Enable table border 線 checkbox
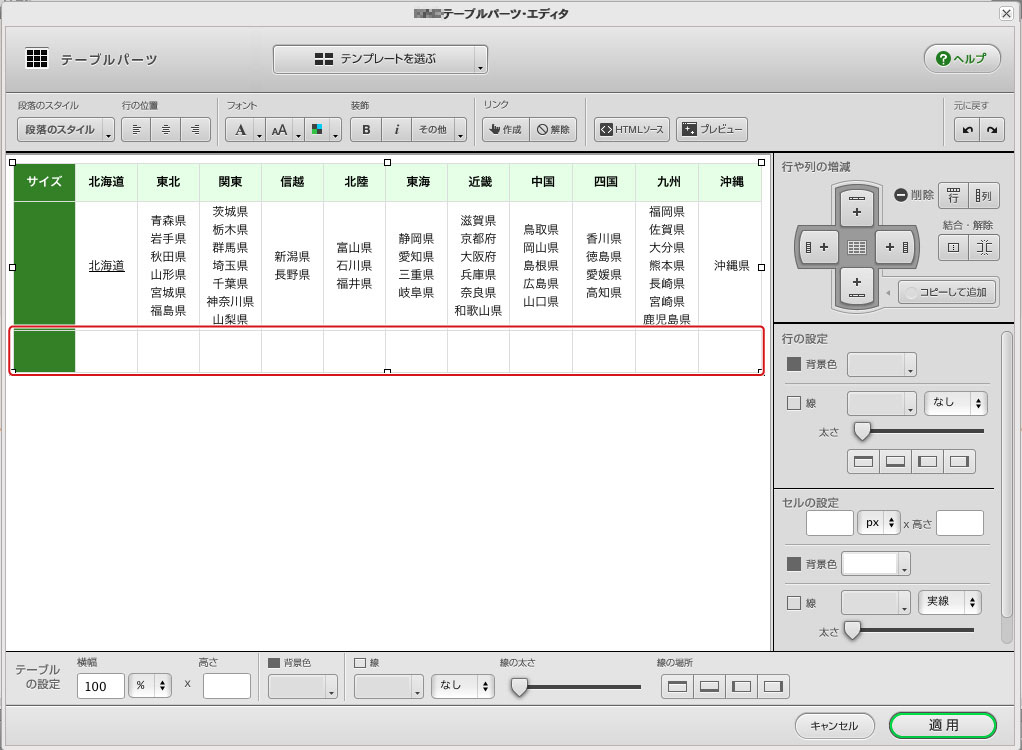1022x750 pixels. pos(360,663)
